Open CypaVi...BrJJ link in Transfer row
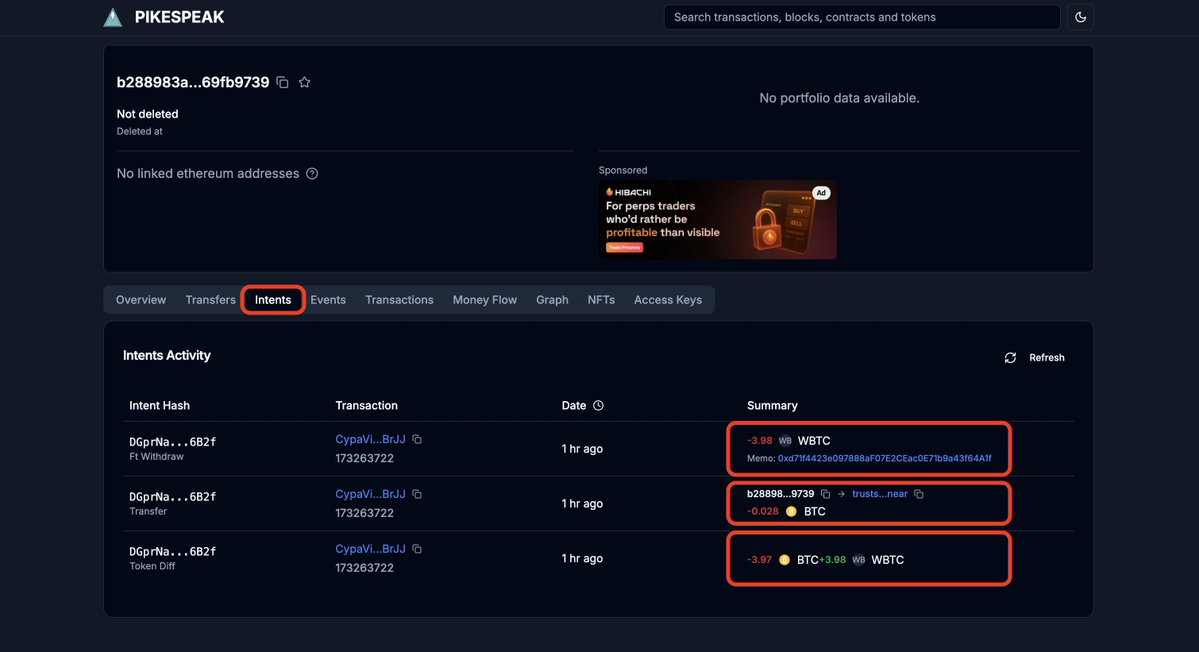 (x=370, y=494)
